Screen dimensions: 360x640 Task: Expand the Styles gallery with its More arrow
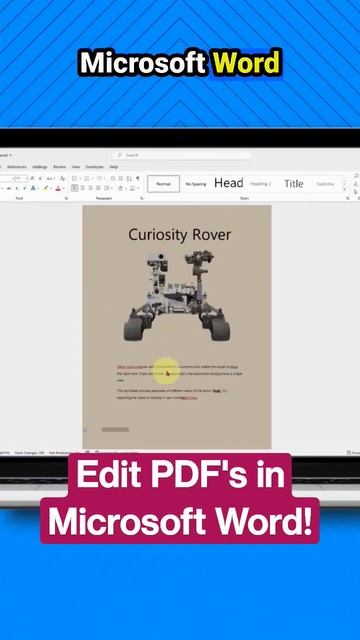(x=345, y=190)
